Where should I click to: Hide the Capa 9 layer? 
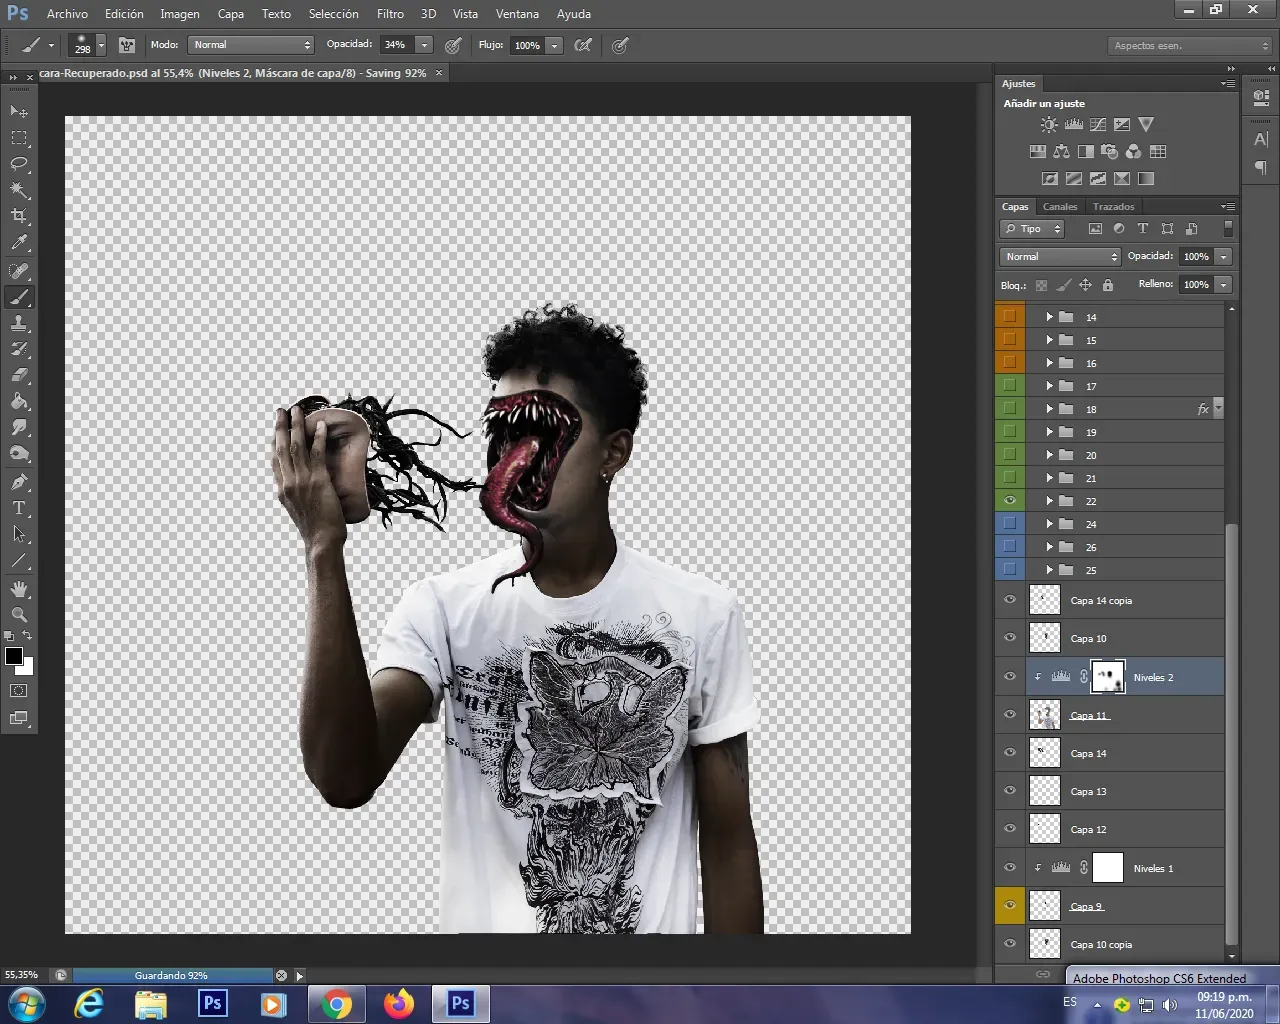click(1010, 906)
